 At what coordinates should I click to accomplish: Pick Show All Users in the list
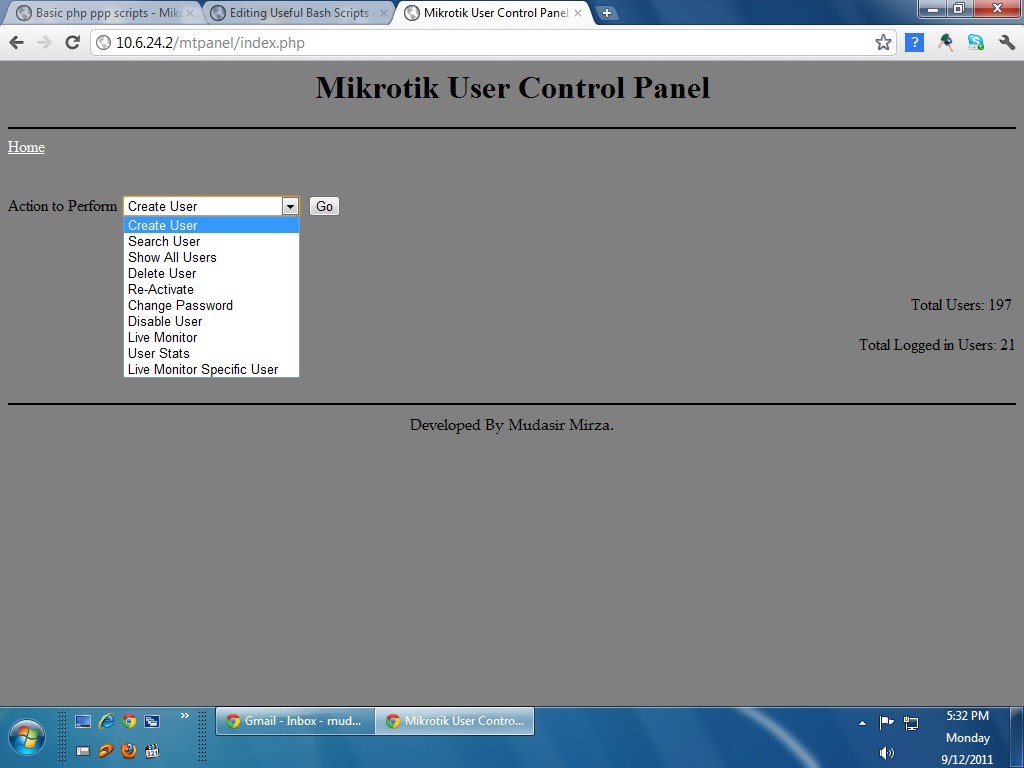tap(211, 257)
